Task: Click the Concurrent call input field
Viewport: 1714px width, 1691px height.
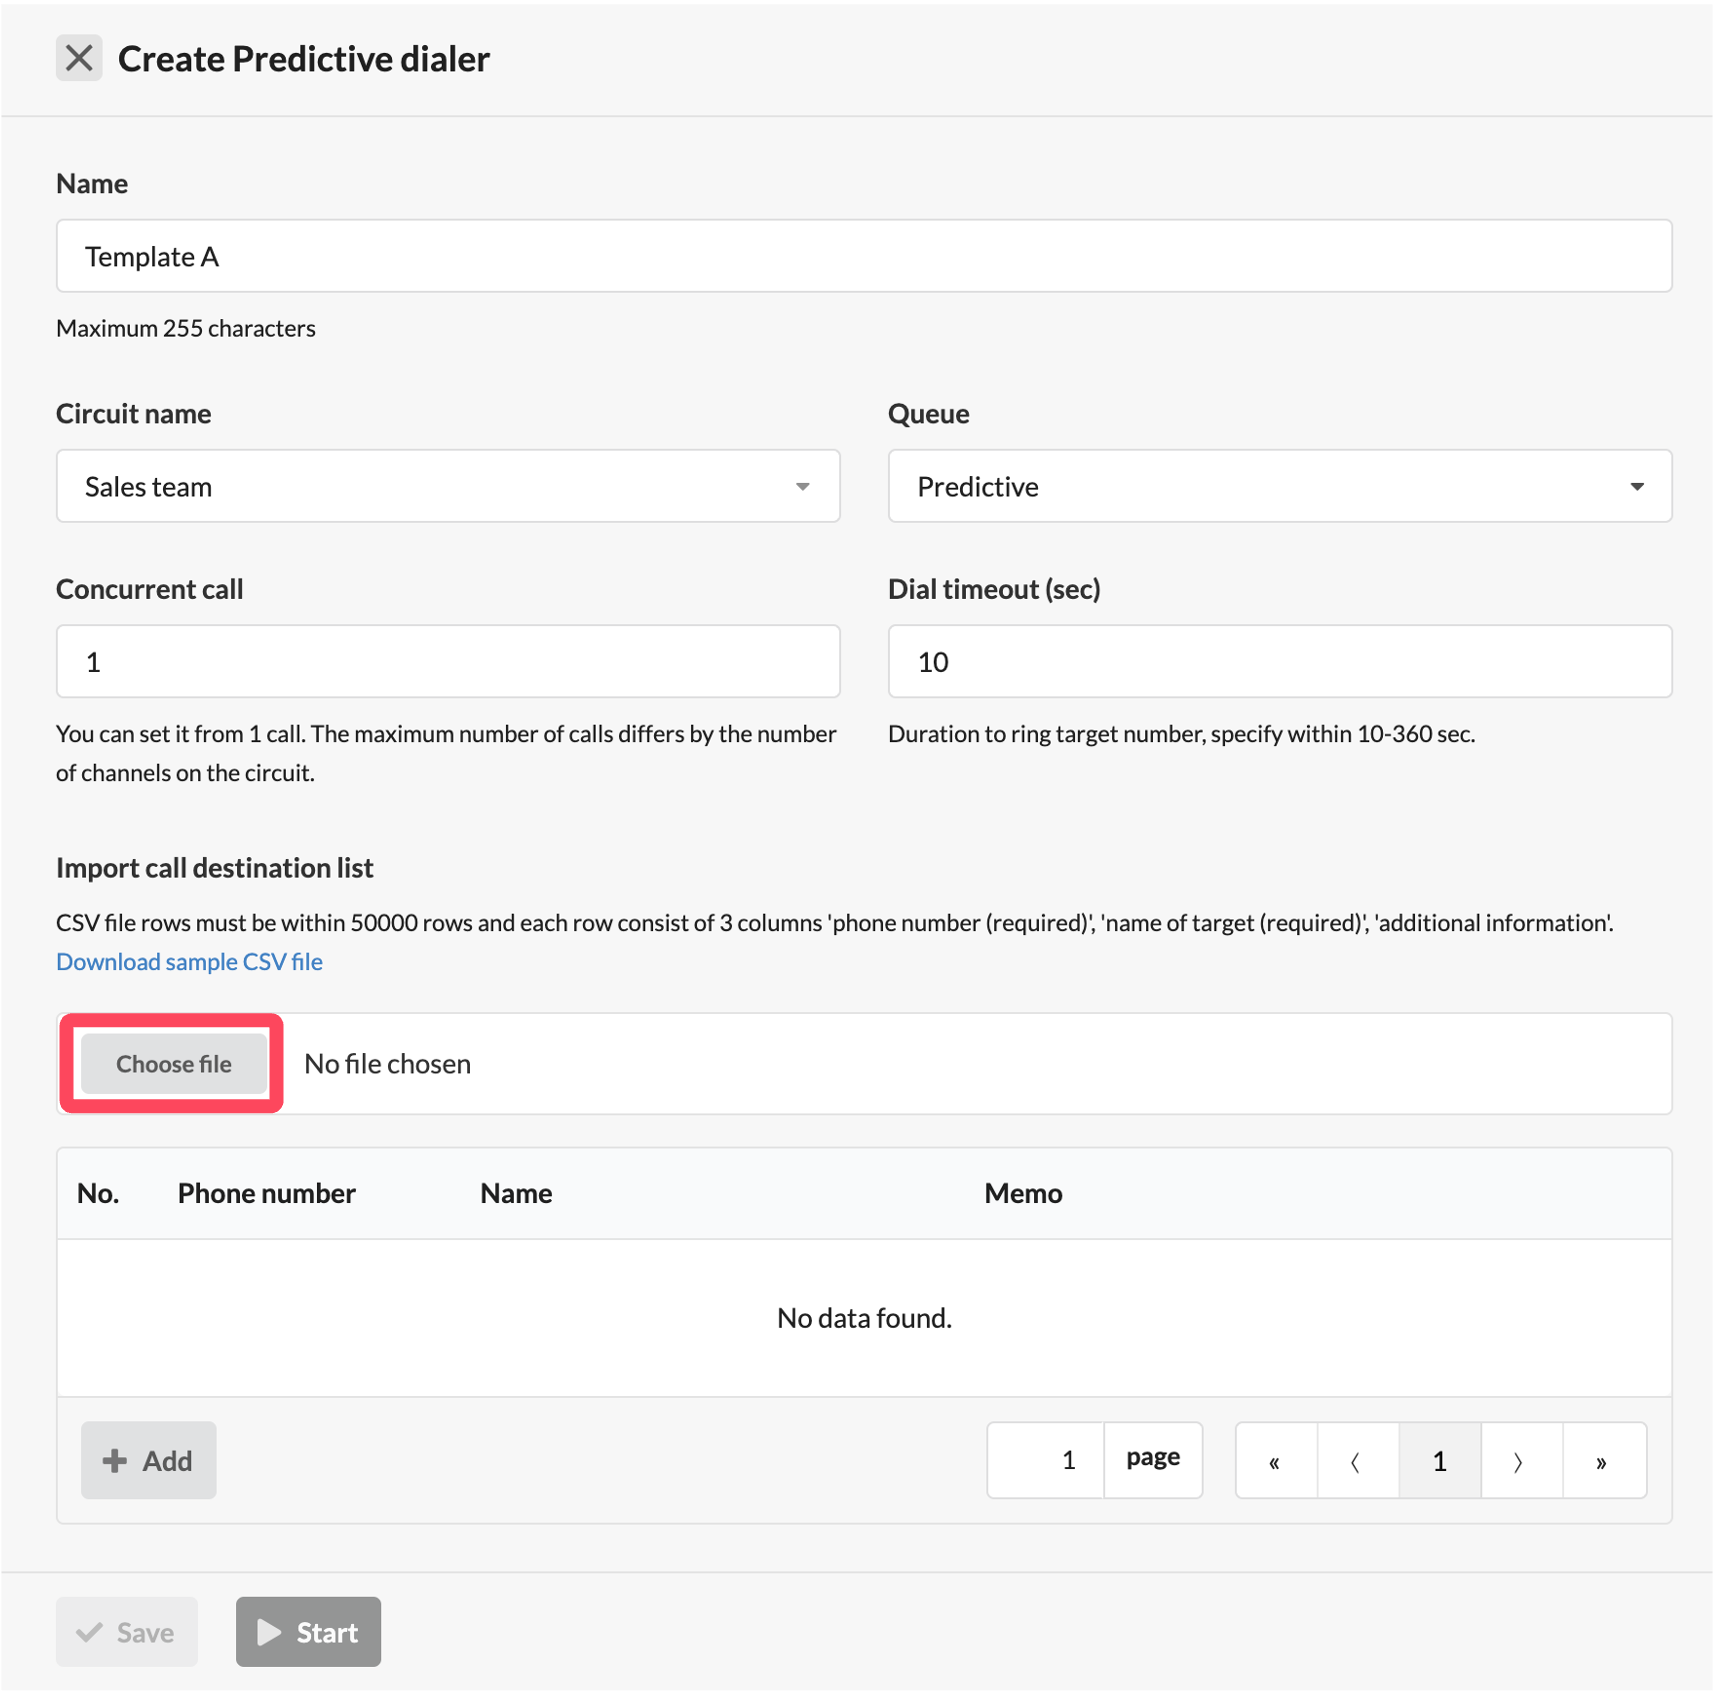Action: pos(448,661)
